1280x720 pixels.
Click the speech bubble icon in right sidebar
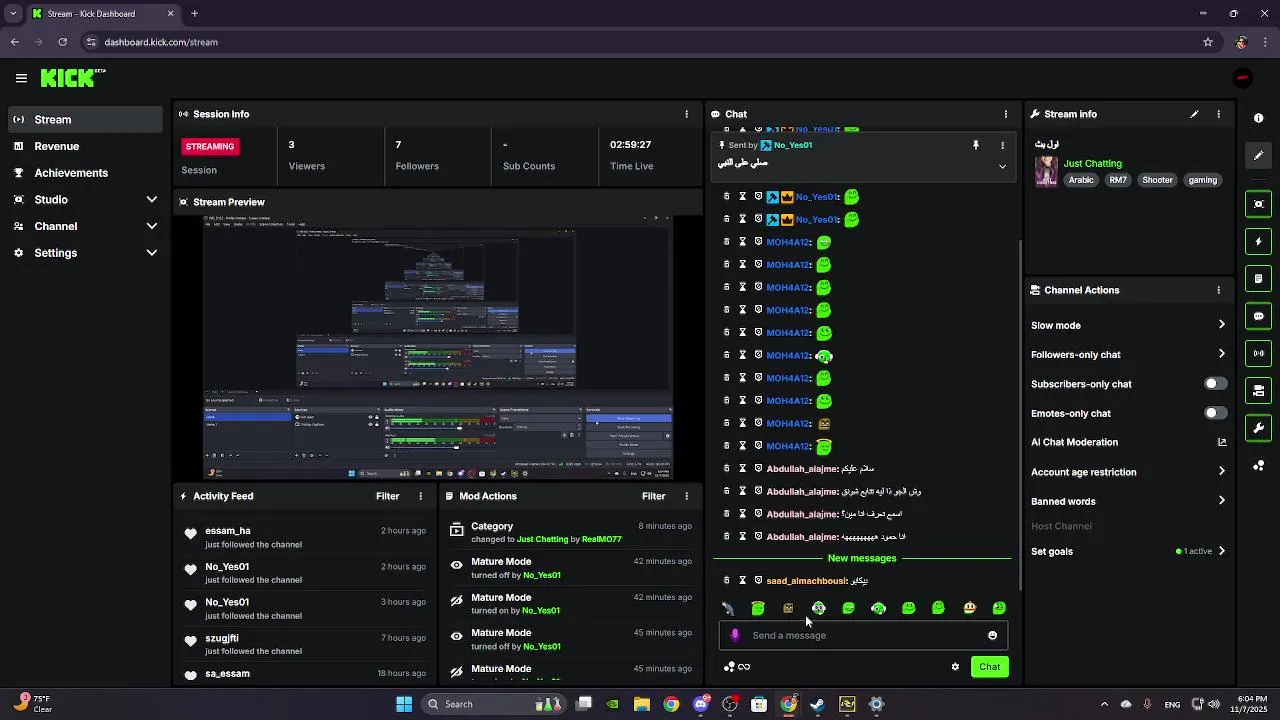click(1258, 316)
